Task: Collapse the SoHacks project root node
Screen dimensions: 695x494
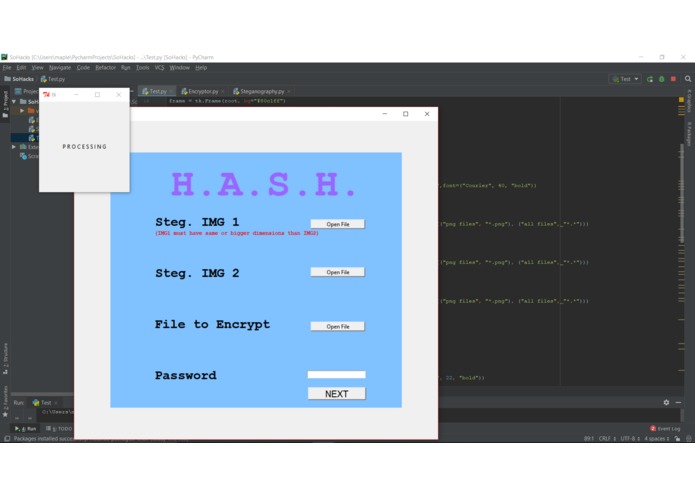Action: [14, 101]
